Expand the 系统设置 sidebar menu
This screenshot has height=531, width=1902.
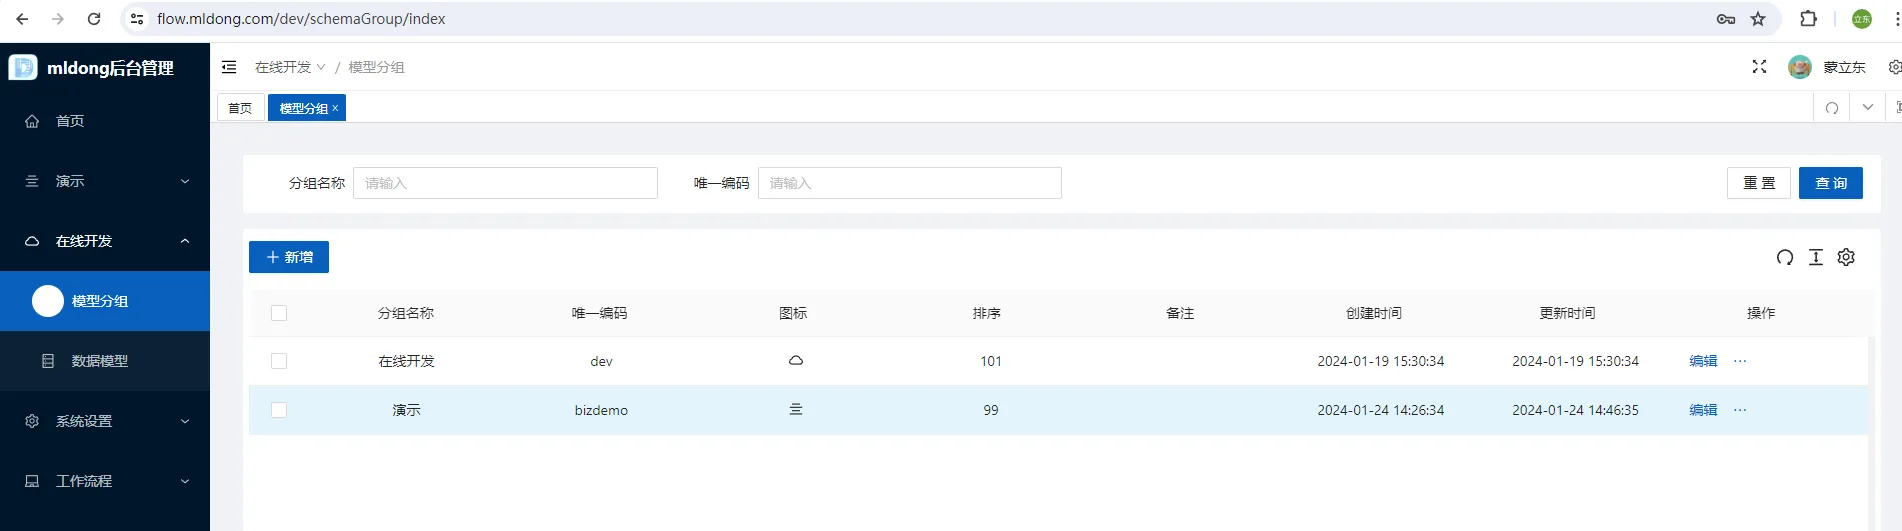click(x=105, y=421)
